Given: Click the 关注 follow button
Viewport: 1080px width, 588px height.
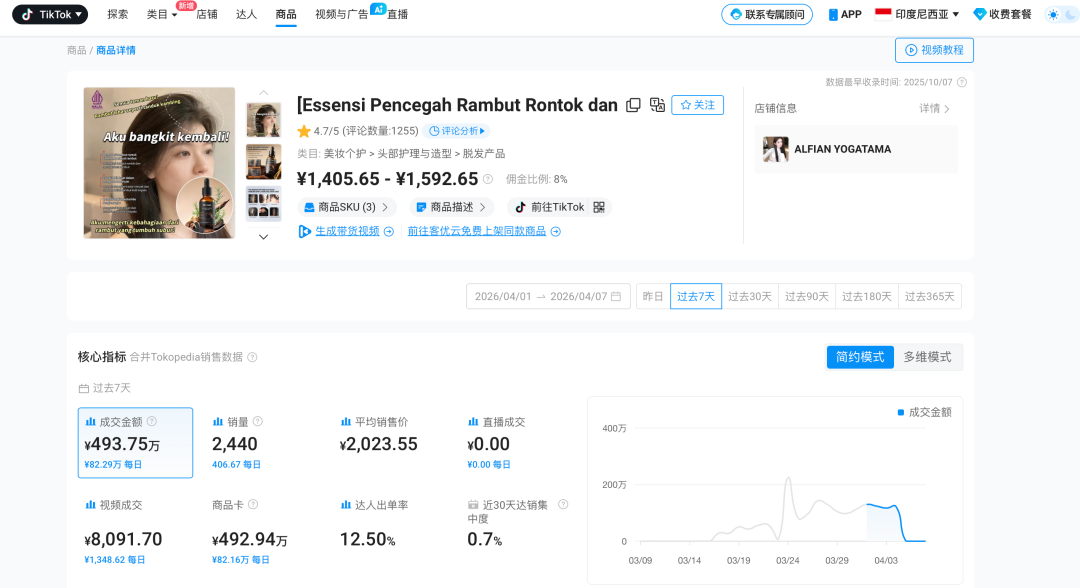Looking at the screenshot, I should point(697,105).
